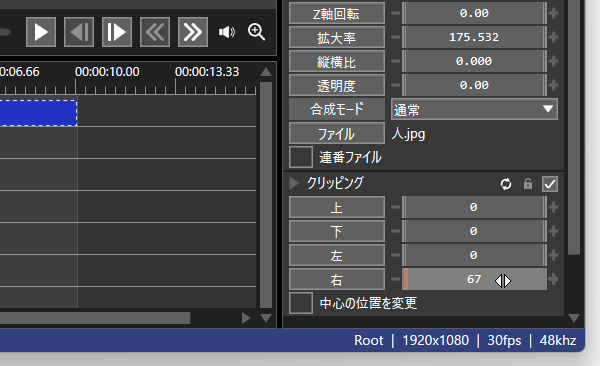The height and width of the screenshot is (366, 600).
Task: Toggle the クリッピング lock icon
Action: pos(528,184)
